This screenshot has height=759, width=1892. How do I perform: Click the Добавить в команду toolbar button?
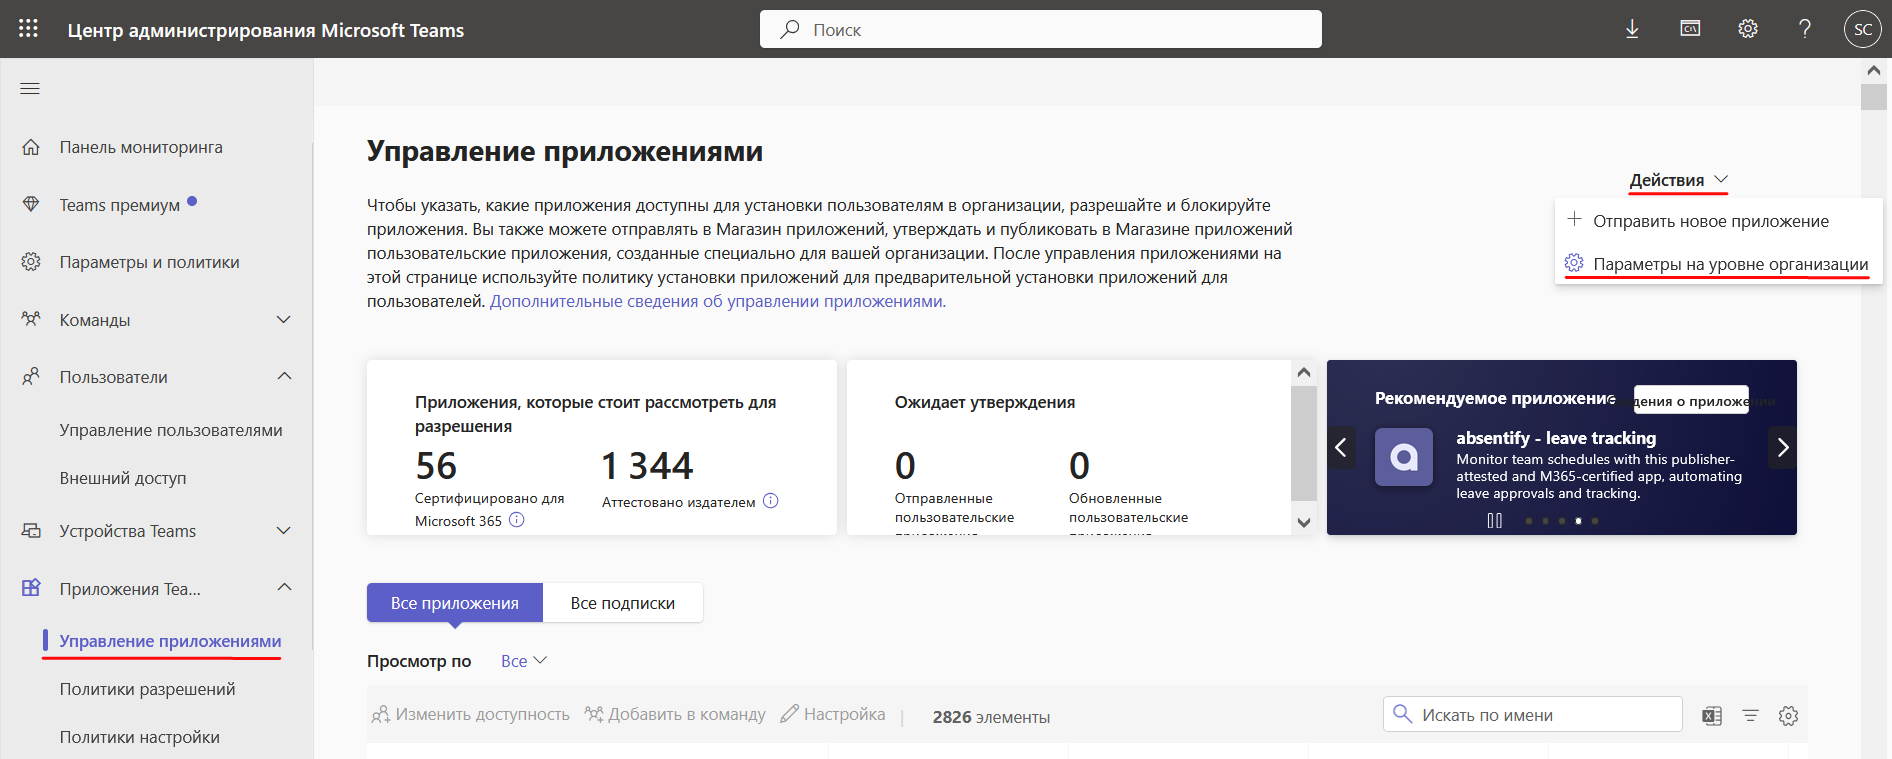tap(676, 715)
